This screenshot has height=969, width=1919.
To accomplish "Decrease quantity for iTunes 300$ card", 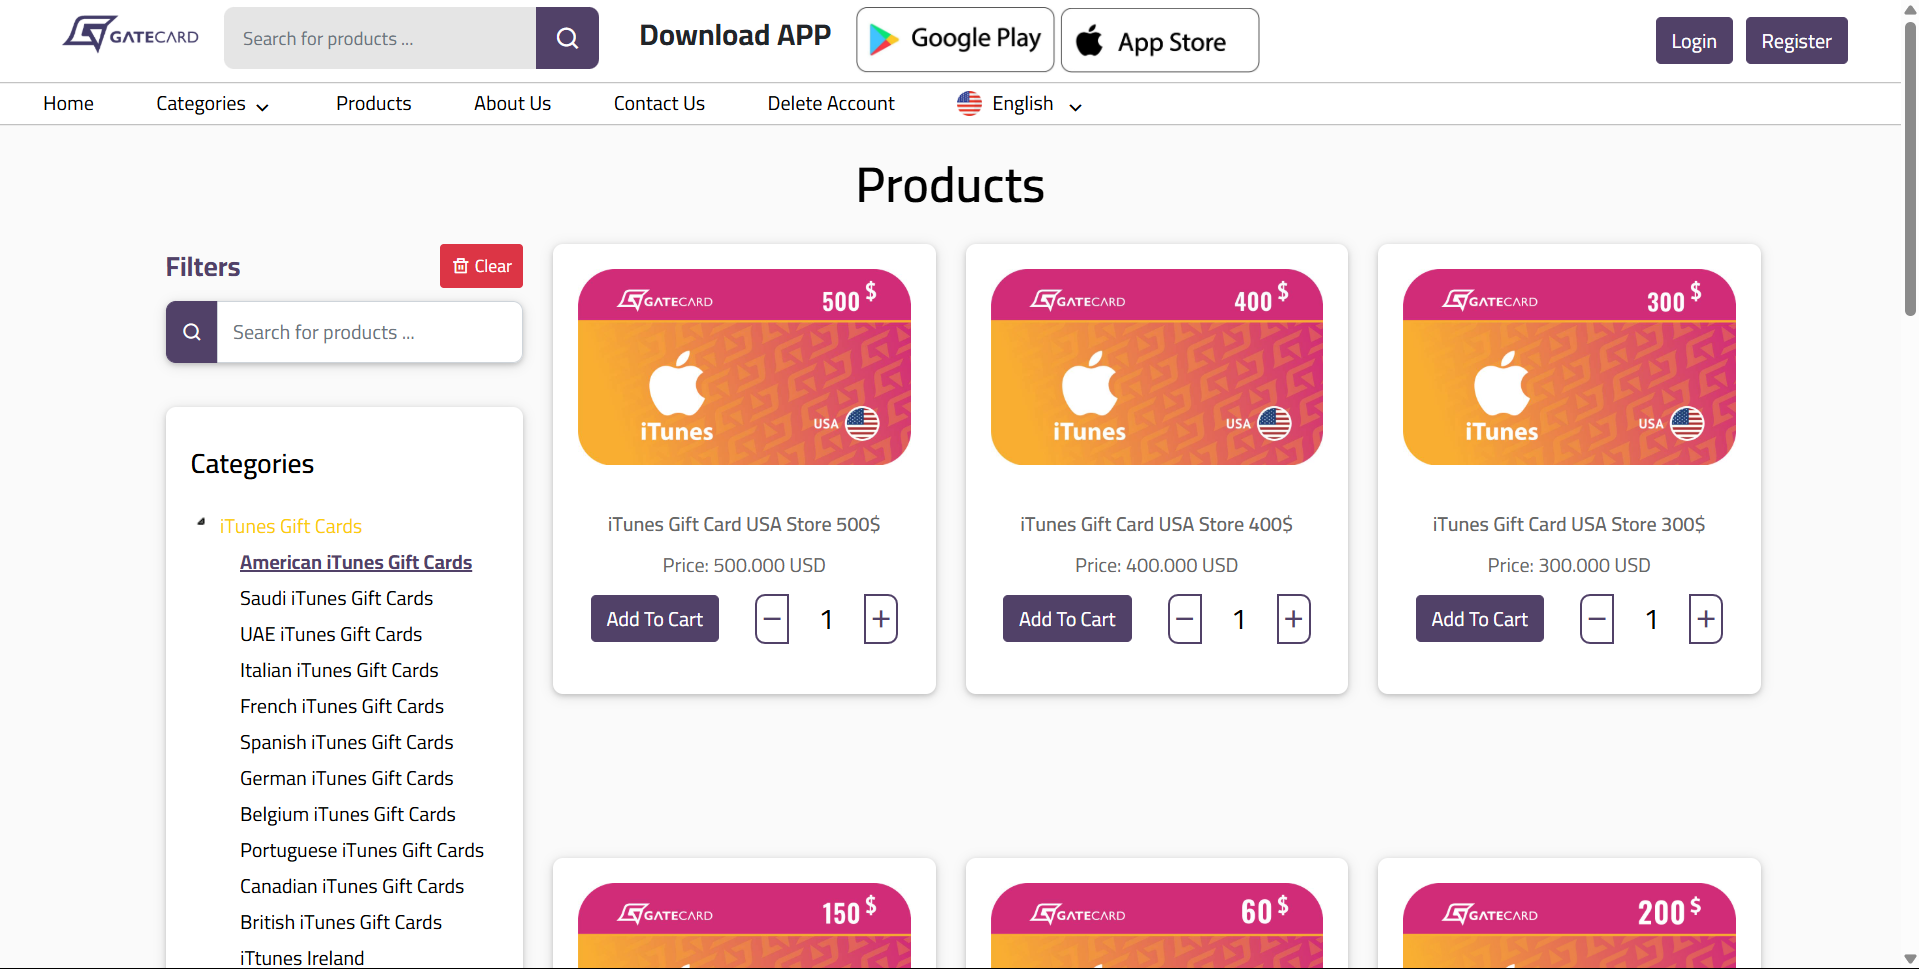I will pos(1597,619).
